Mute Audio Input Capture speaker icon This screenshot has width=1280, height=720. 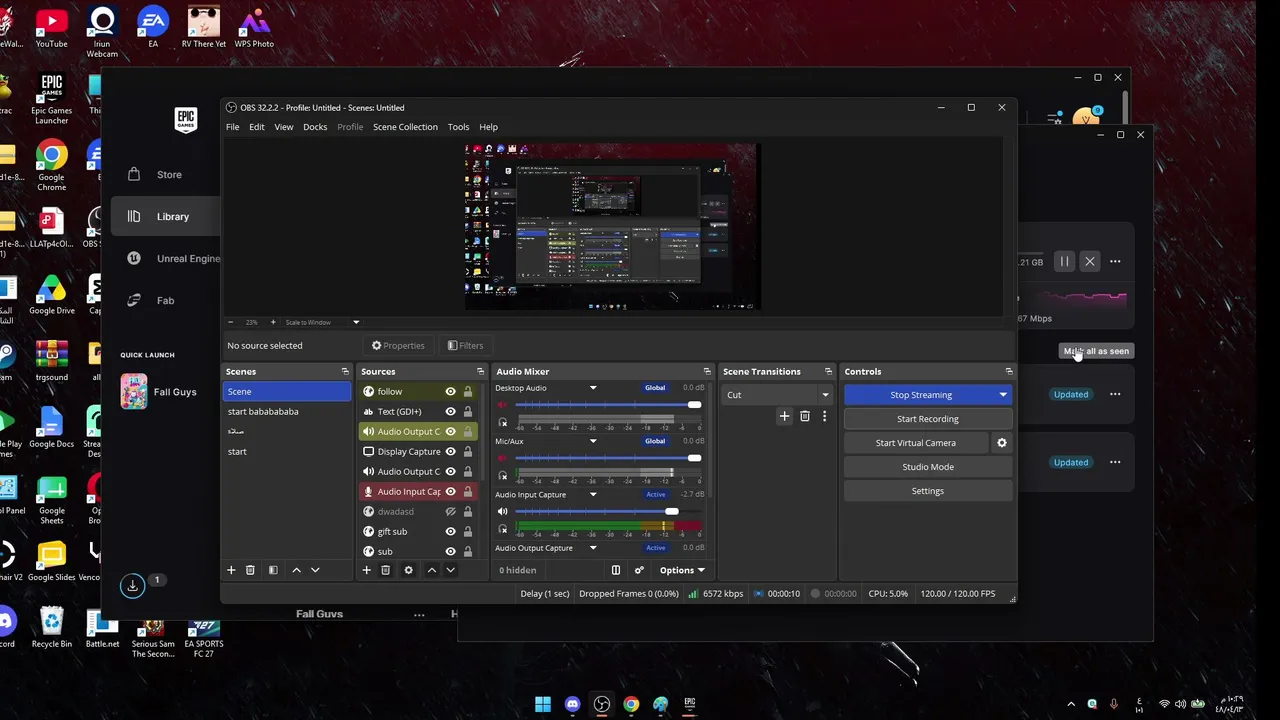click(x=502, y=511)
